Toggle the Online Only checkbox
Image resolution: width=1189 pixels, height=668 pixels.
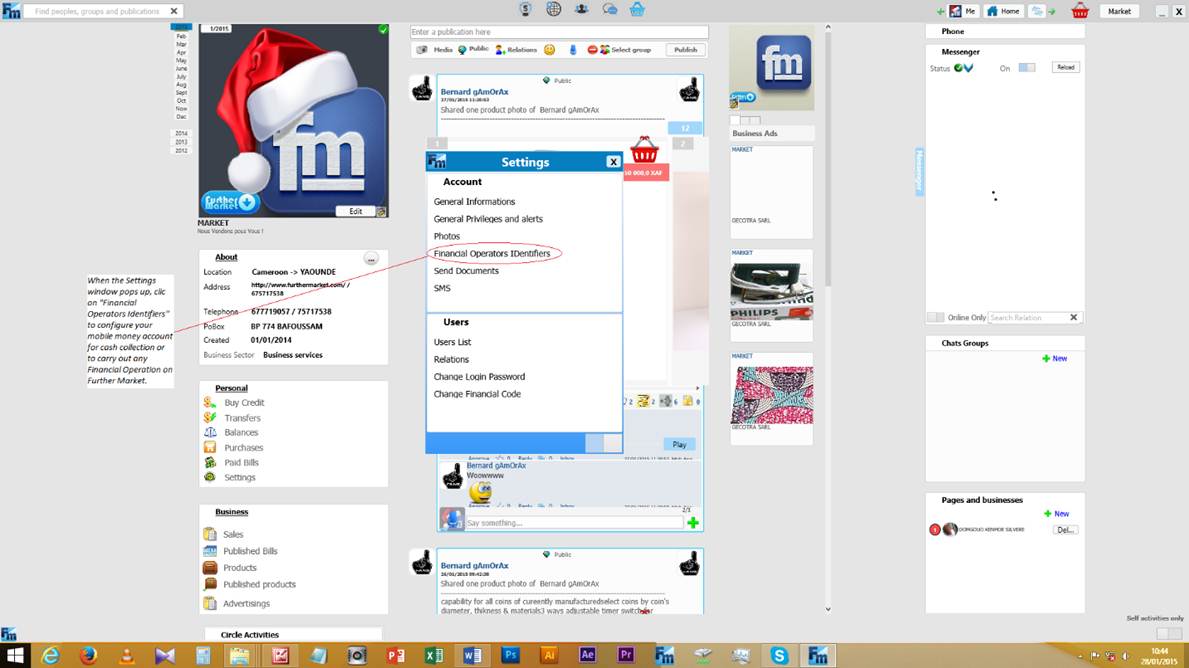(x=936, y=317)
